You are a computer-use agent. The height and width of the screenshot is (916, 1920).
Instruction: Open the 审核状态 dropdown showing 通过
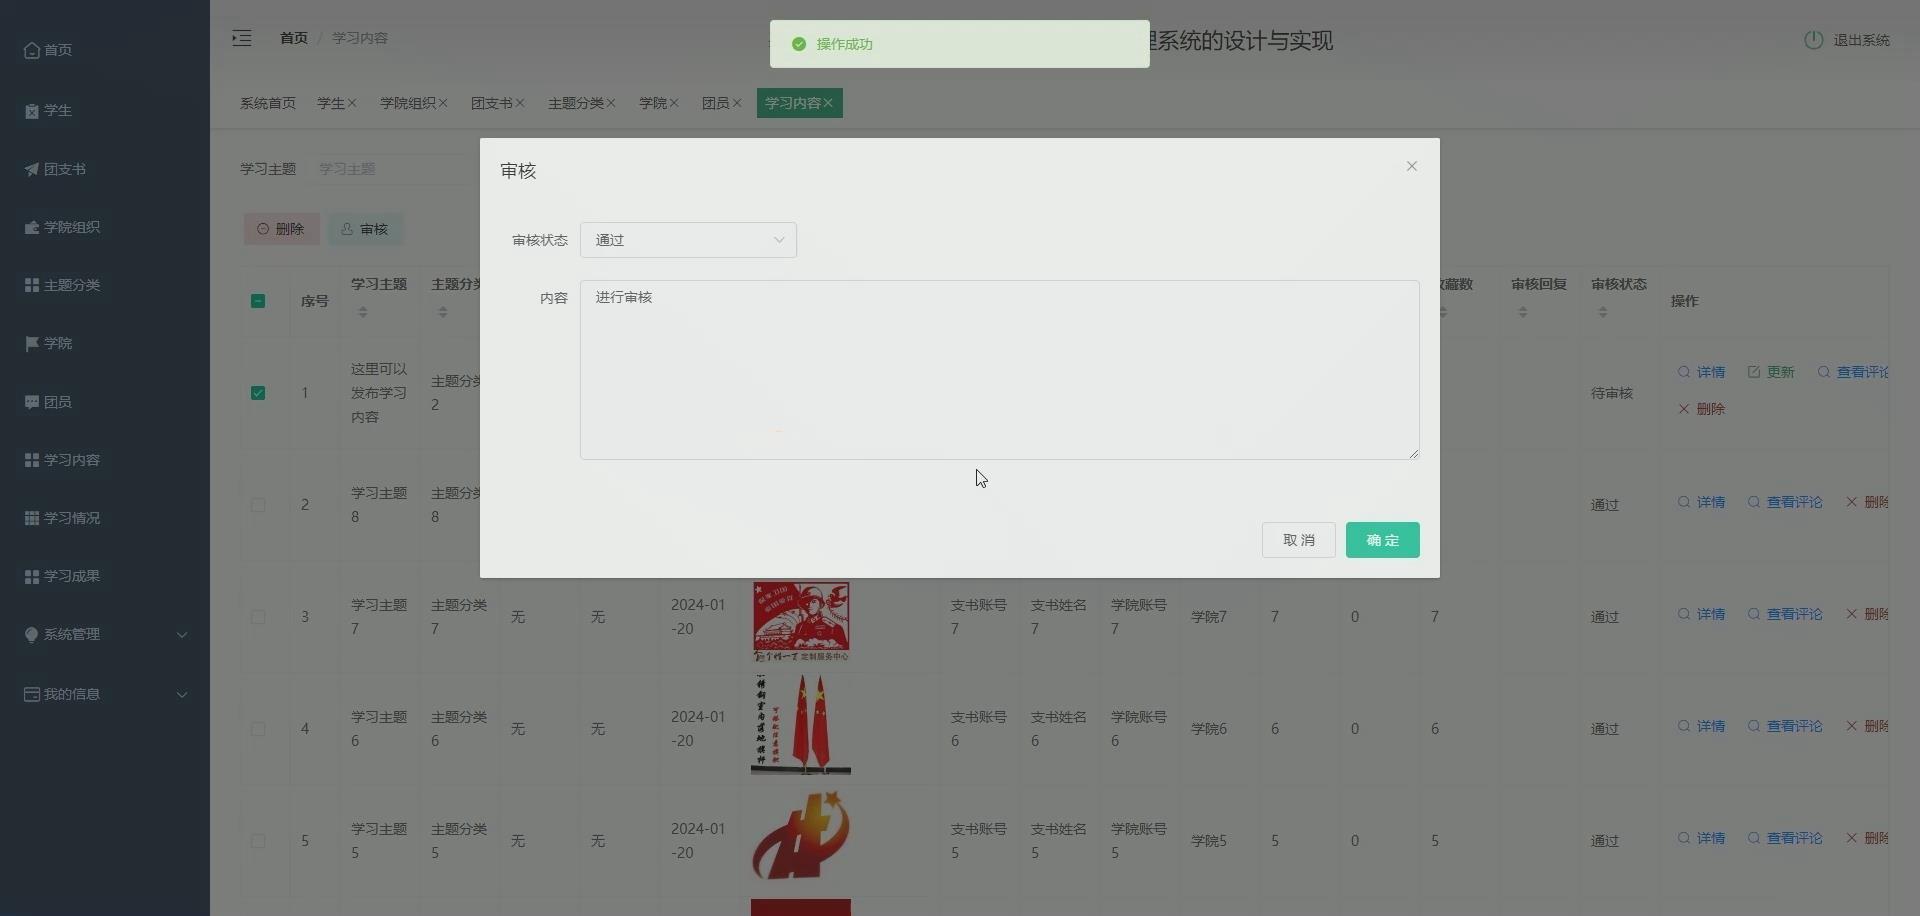688,240
